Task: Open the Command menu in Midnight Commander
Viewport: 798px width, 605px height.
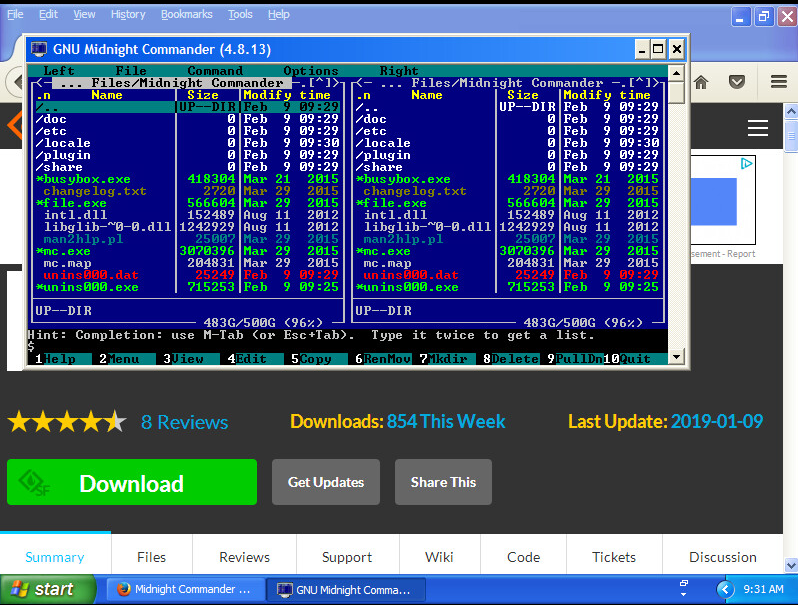Action: pos(214,71)
